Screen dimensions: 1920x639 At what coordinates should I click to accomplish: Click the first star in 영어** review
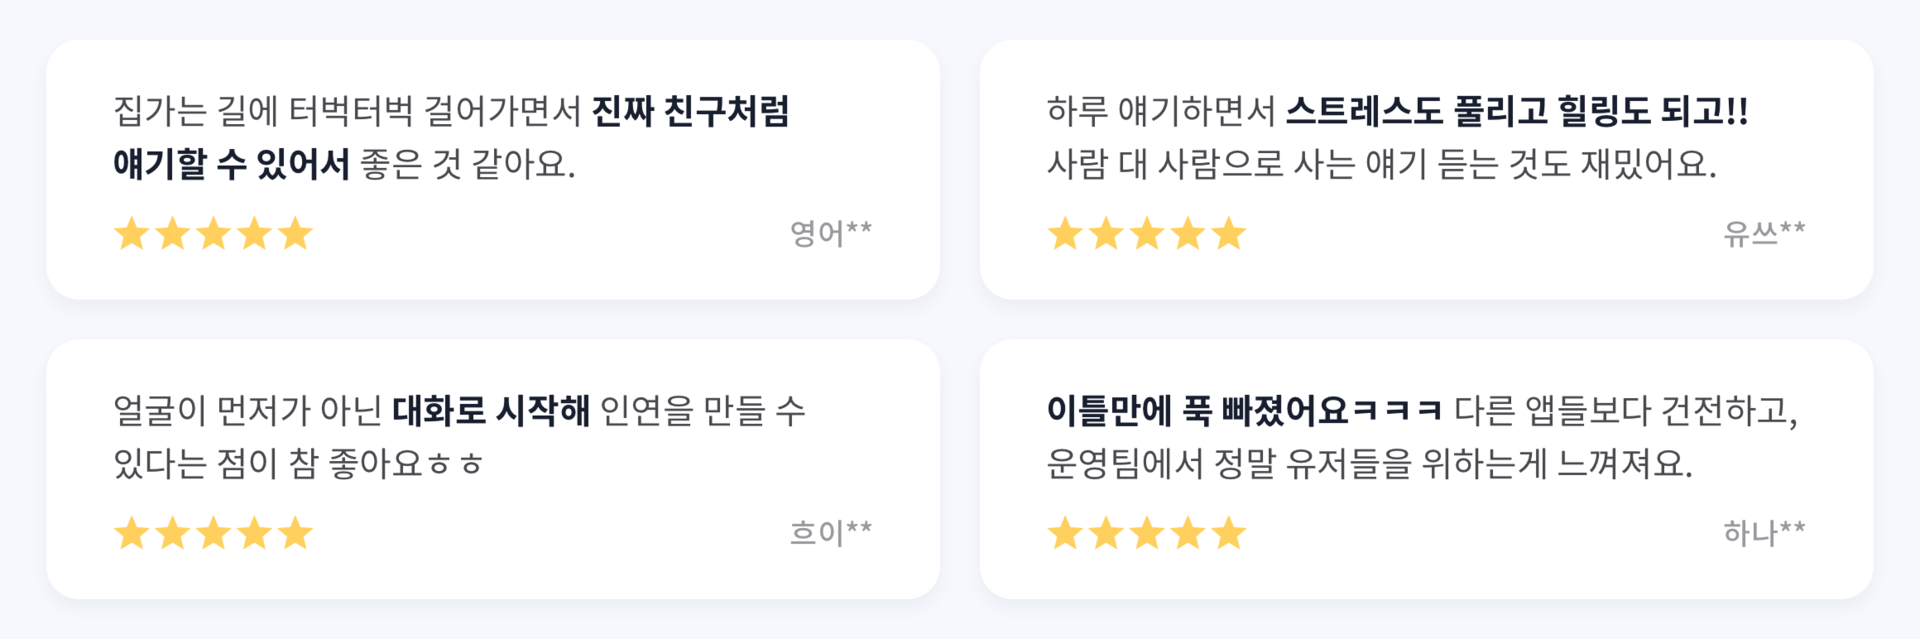coord(132,234)
